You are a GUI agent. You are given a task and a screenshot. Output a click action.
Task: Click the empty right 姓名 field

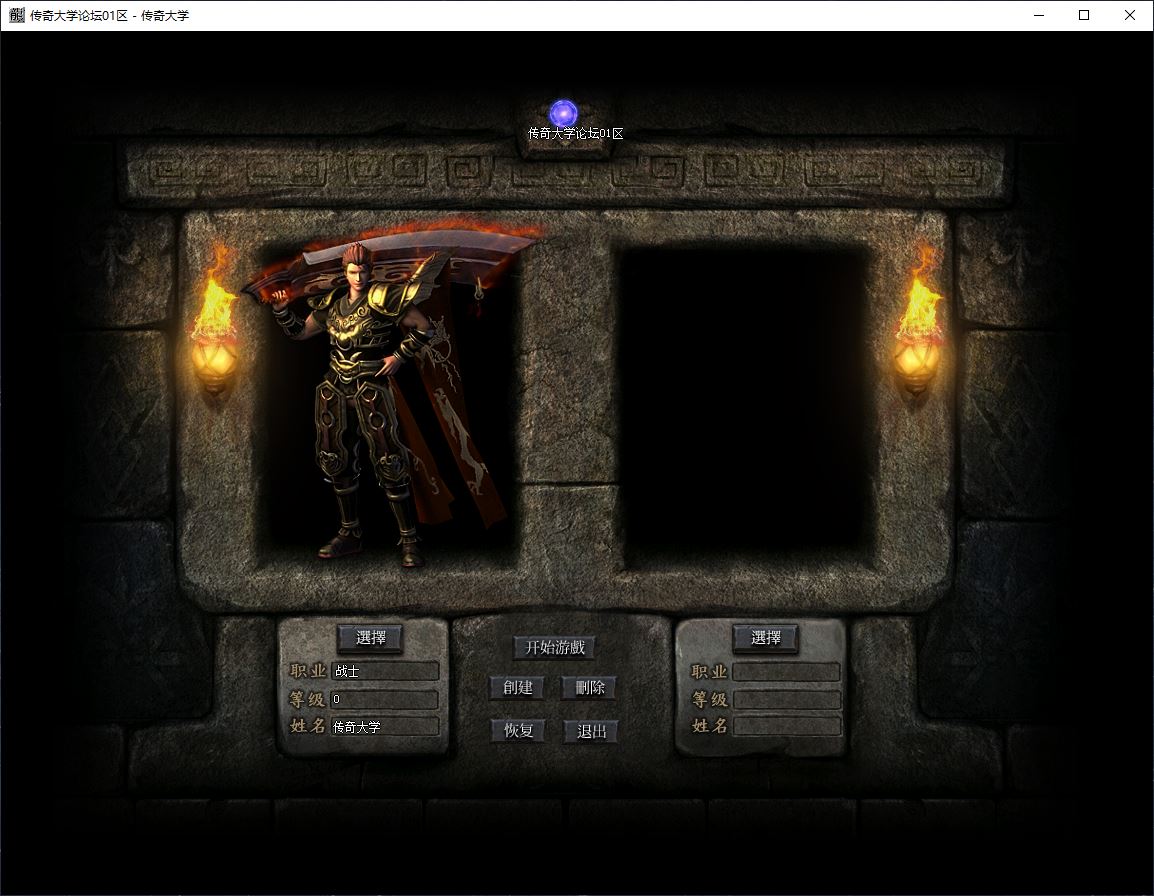click(x=786, y=727)
